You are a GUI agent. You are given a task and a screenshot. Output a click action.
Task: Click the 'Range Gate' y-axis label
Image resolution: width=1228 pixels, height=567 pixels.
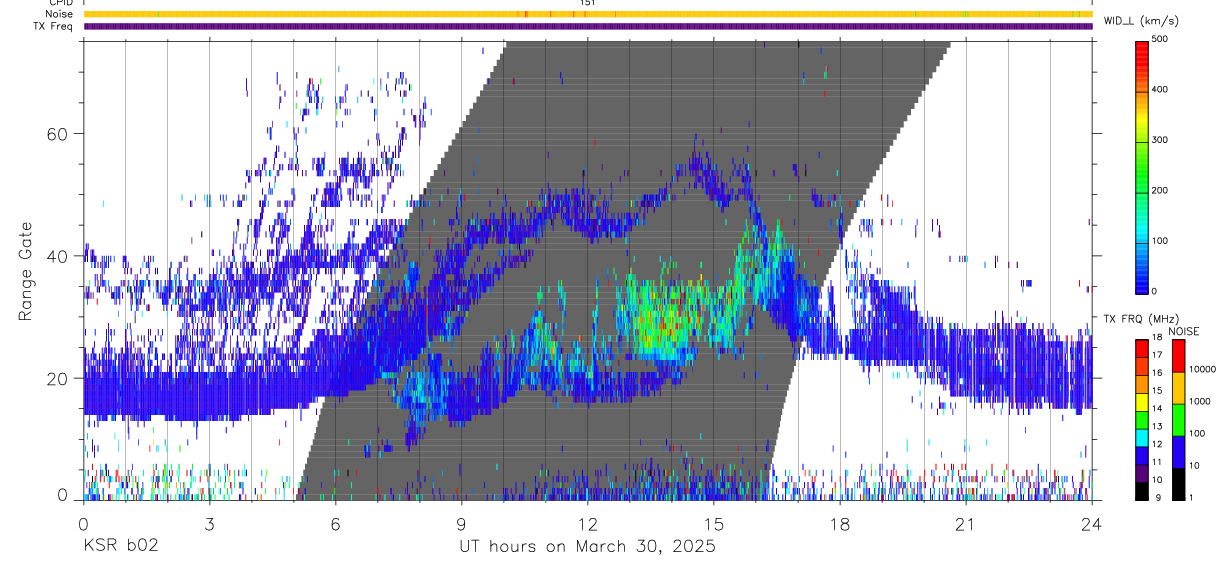pyautogui.click(x=26, y=272)
